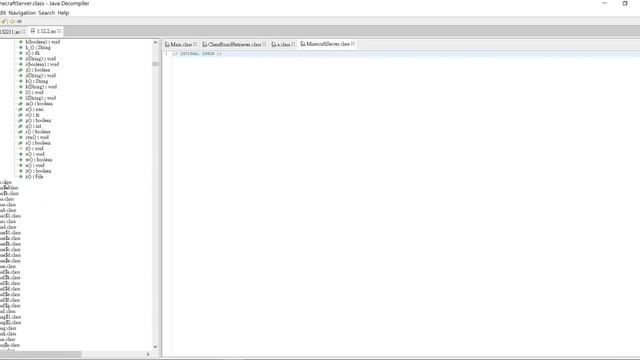Screen dimensions: 640x360
Task: Switch to the Class...Retriever.class tab
Action: [234, 44]
